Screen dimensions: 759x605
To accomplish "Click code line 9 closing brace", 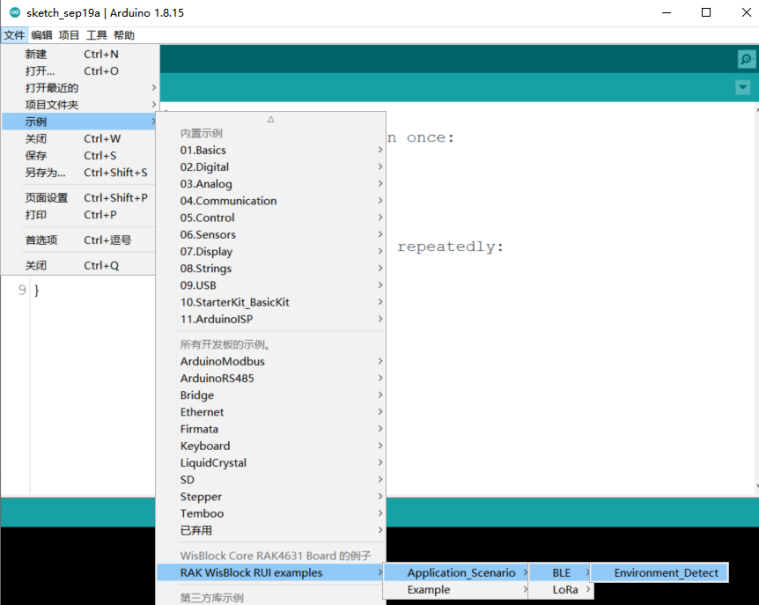I will 37,290.
